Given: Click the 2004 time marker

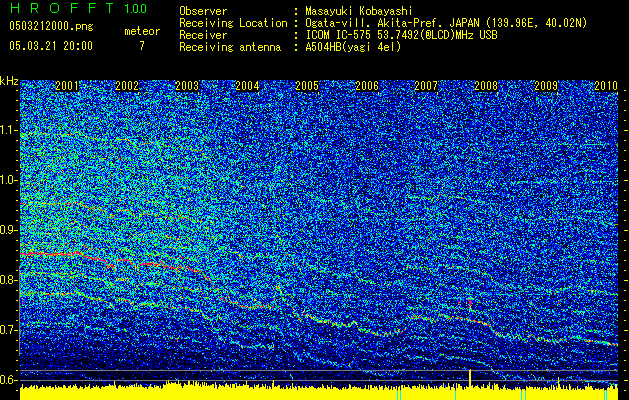Looking at the screenshot, I should click(247, 86).
